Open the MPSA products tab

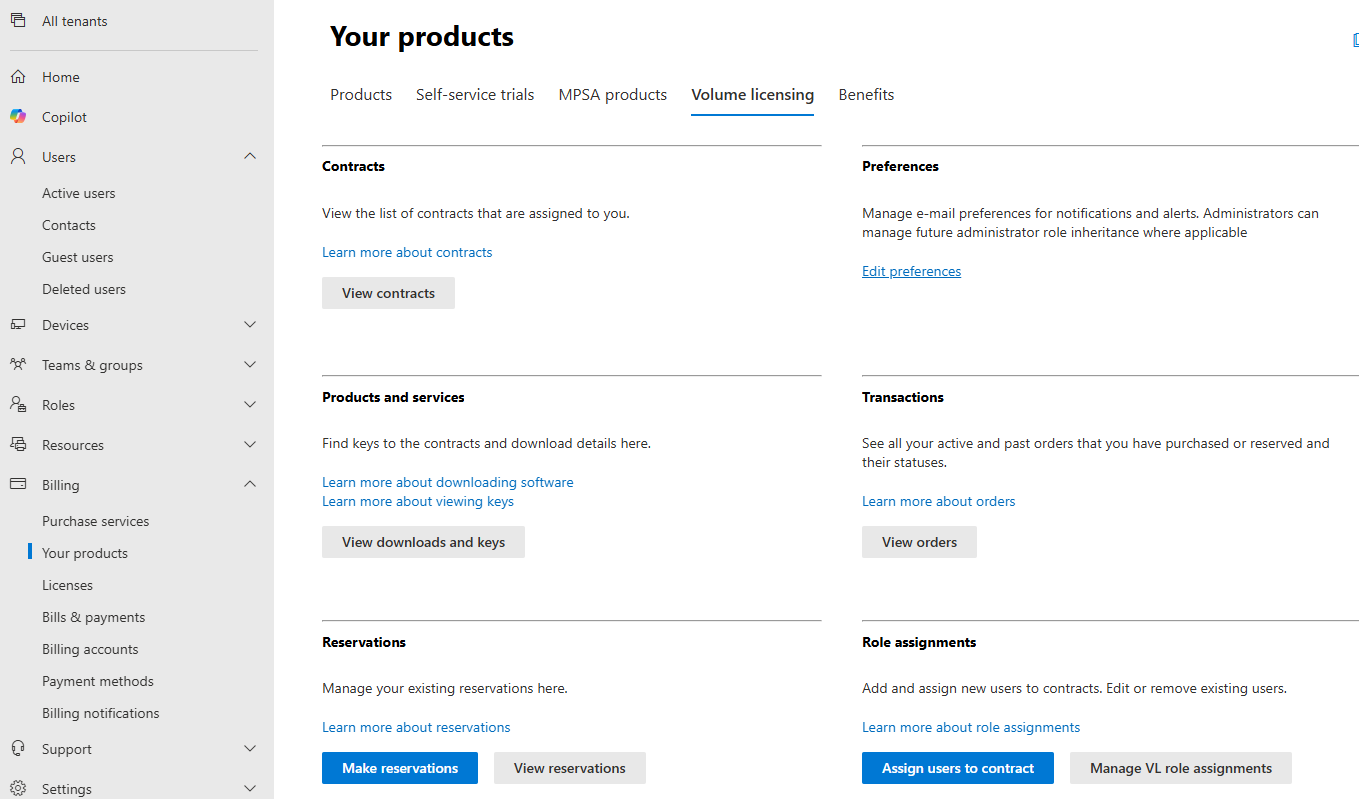[613, 95]
